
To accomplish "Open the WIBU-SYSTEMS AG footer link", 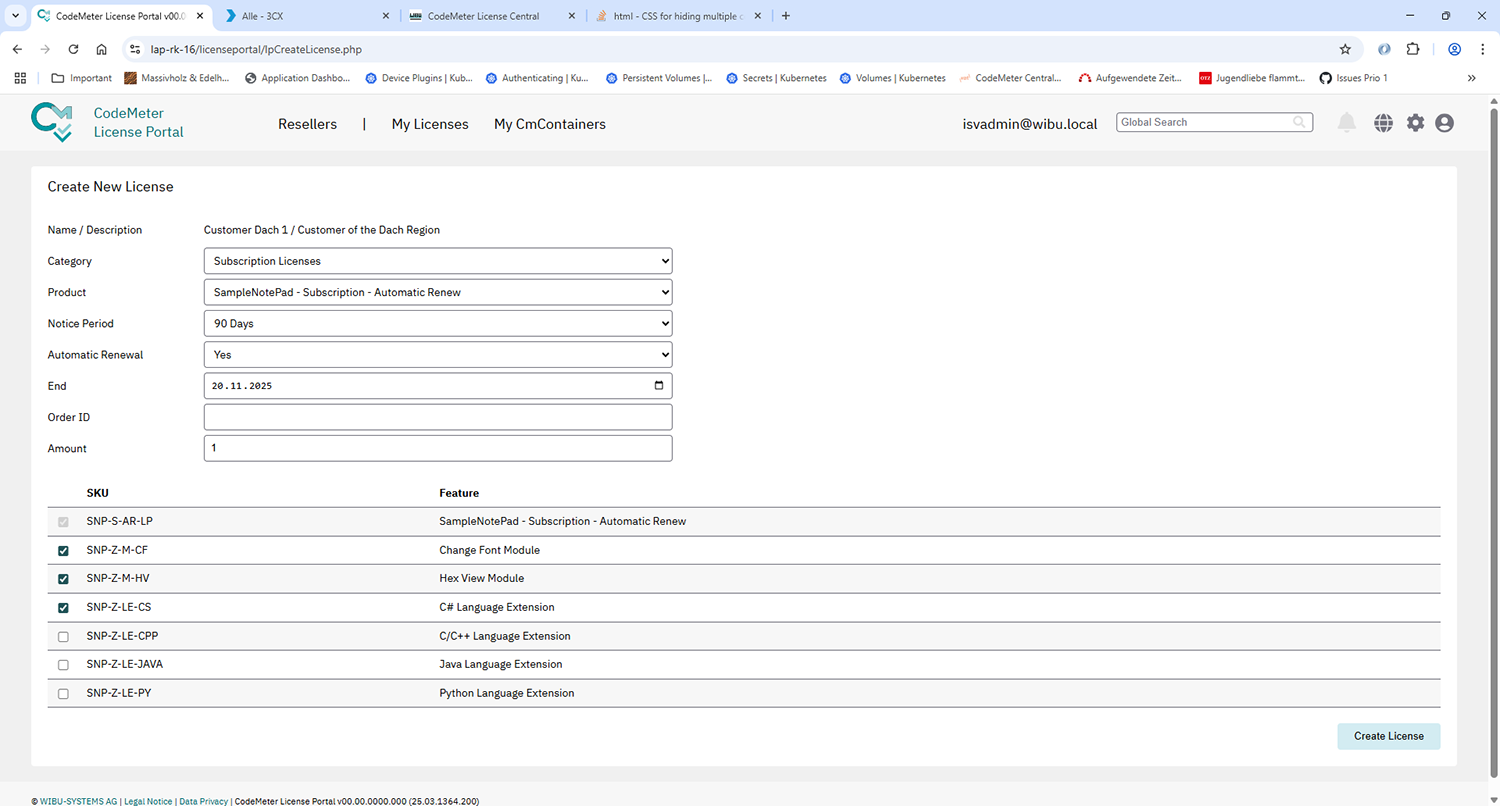I will tap(78, 801).
